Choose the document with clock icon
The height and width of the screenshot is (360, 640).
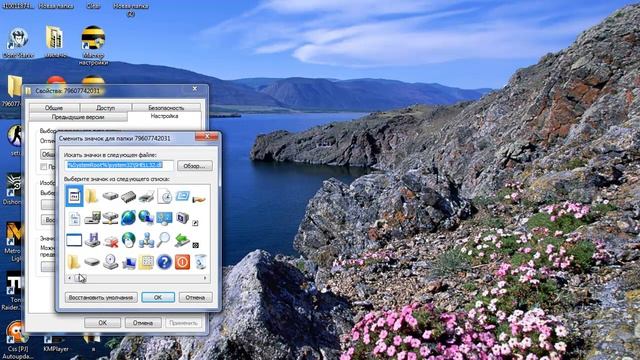click(164, 196)
